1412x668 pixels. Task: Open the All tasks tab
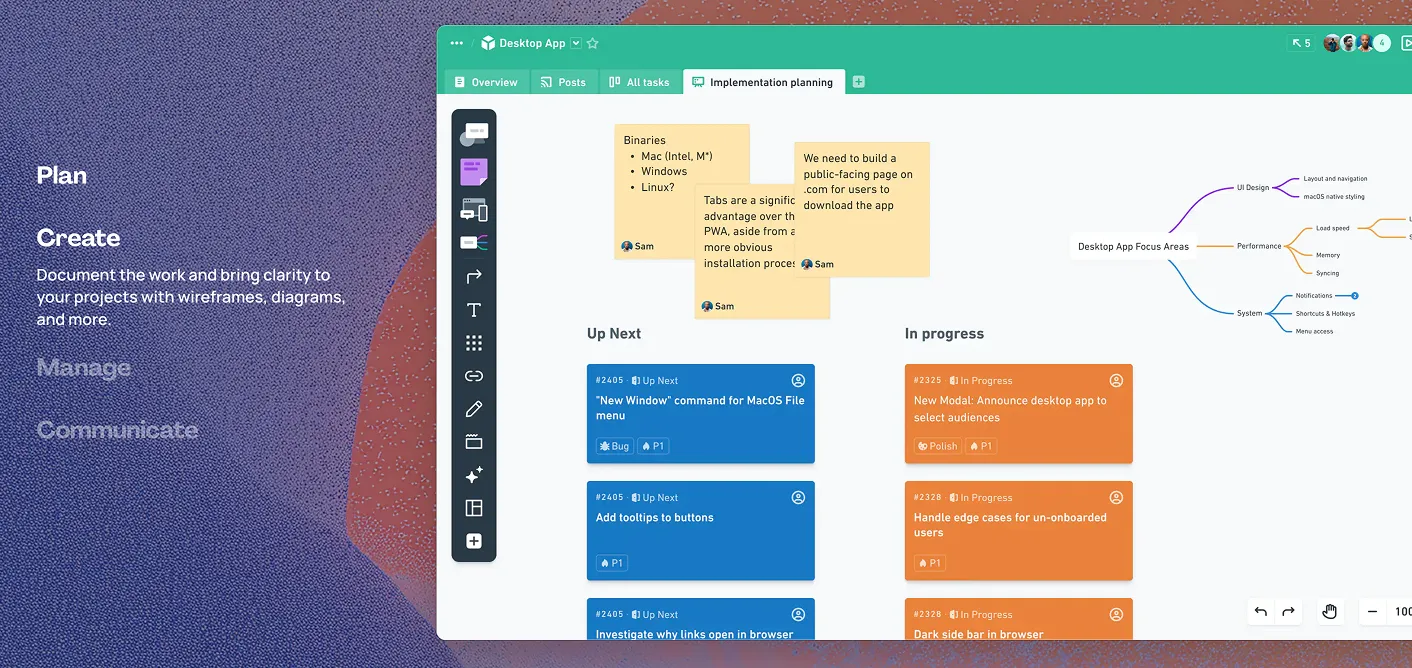tap(639, 82)
